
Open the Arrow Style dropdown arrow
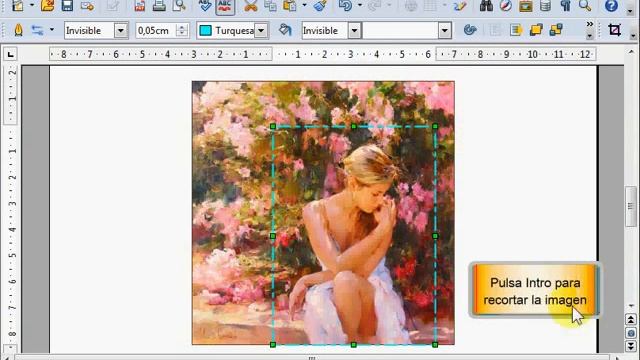[51, 30]
